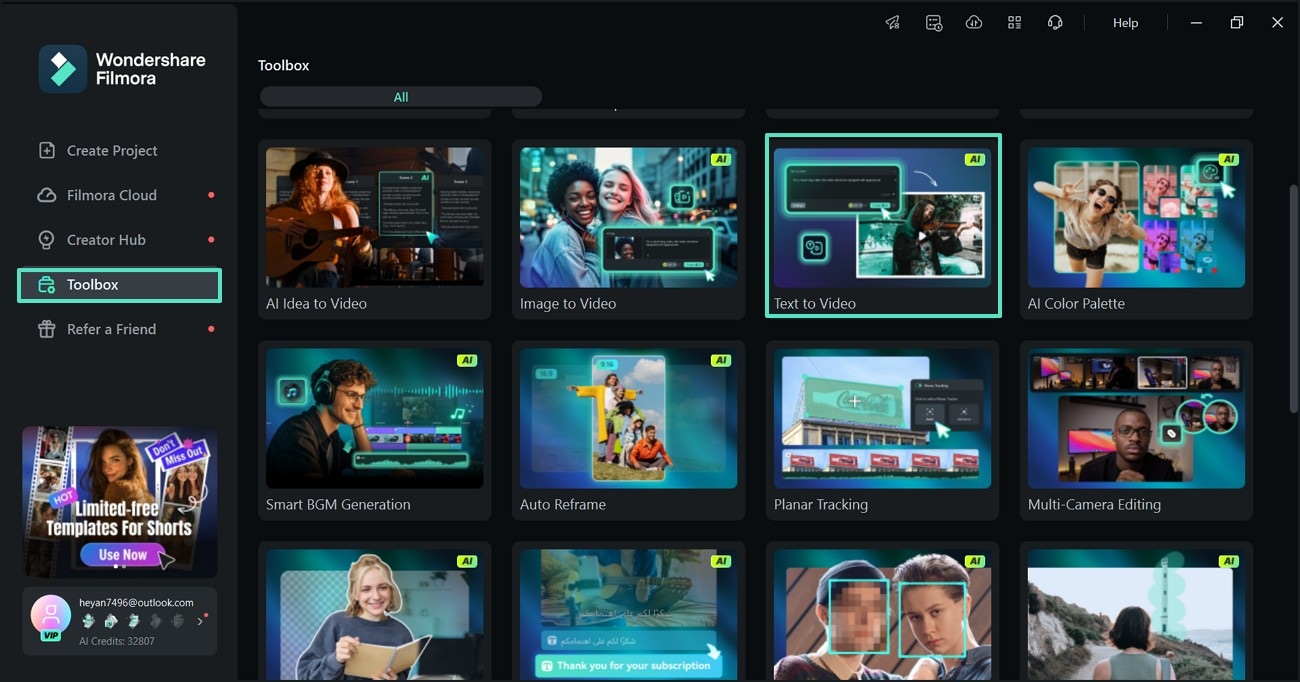The width and height of the screenshot is (1300, 682).
Task: Launch the Image to Video tool
Action: pyautogui.click(x=629, y=229)
